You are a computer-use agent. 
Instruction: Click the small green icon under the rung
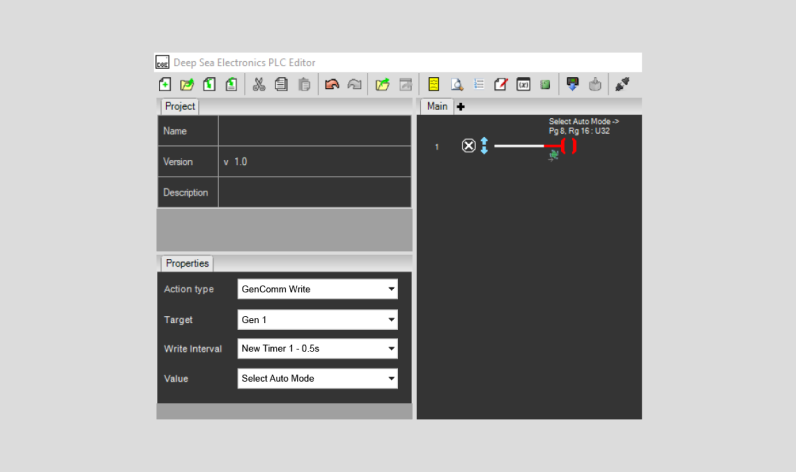click(x=553, y=156)
